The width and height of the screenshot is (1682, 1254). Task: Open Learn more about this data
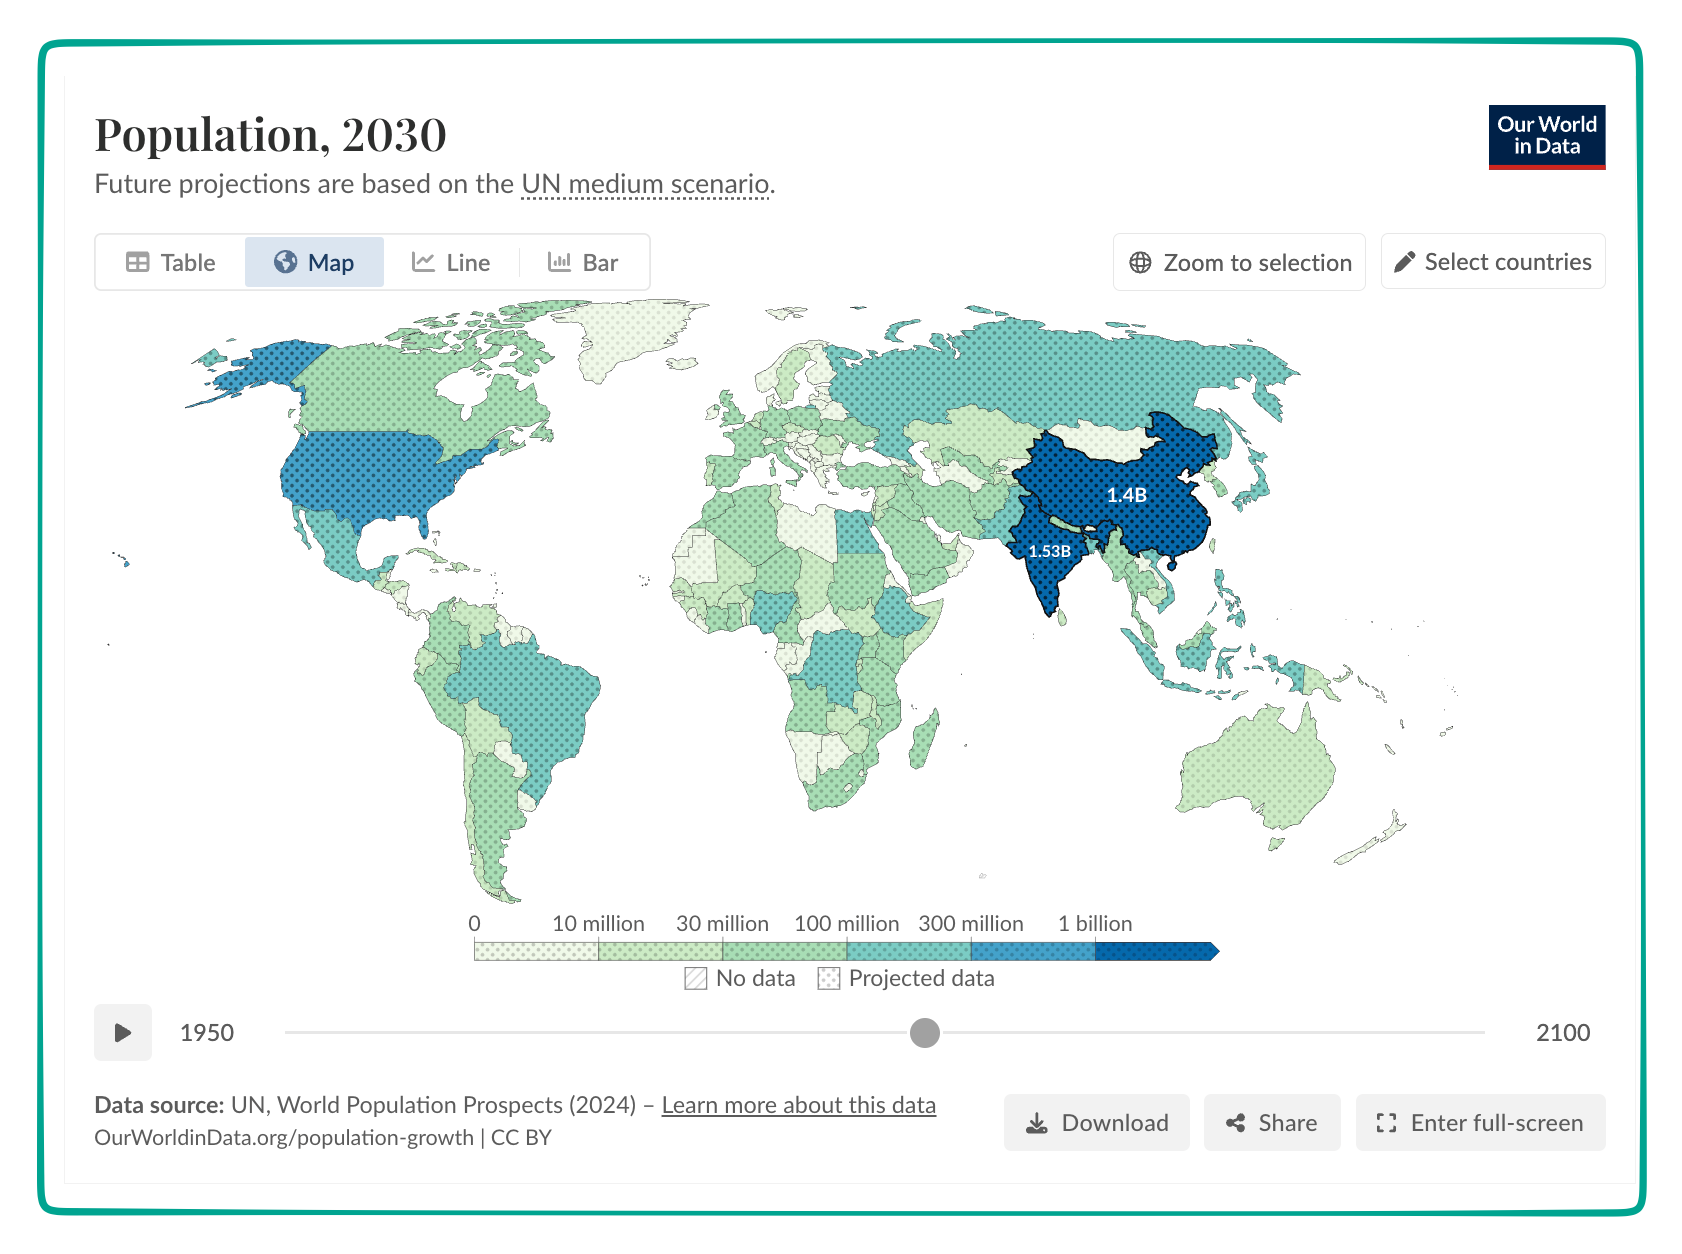click(798, 1105)
